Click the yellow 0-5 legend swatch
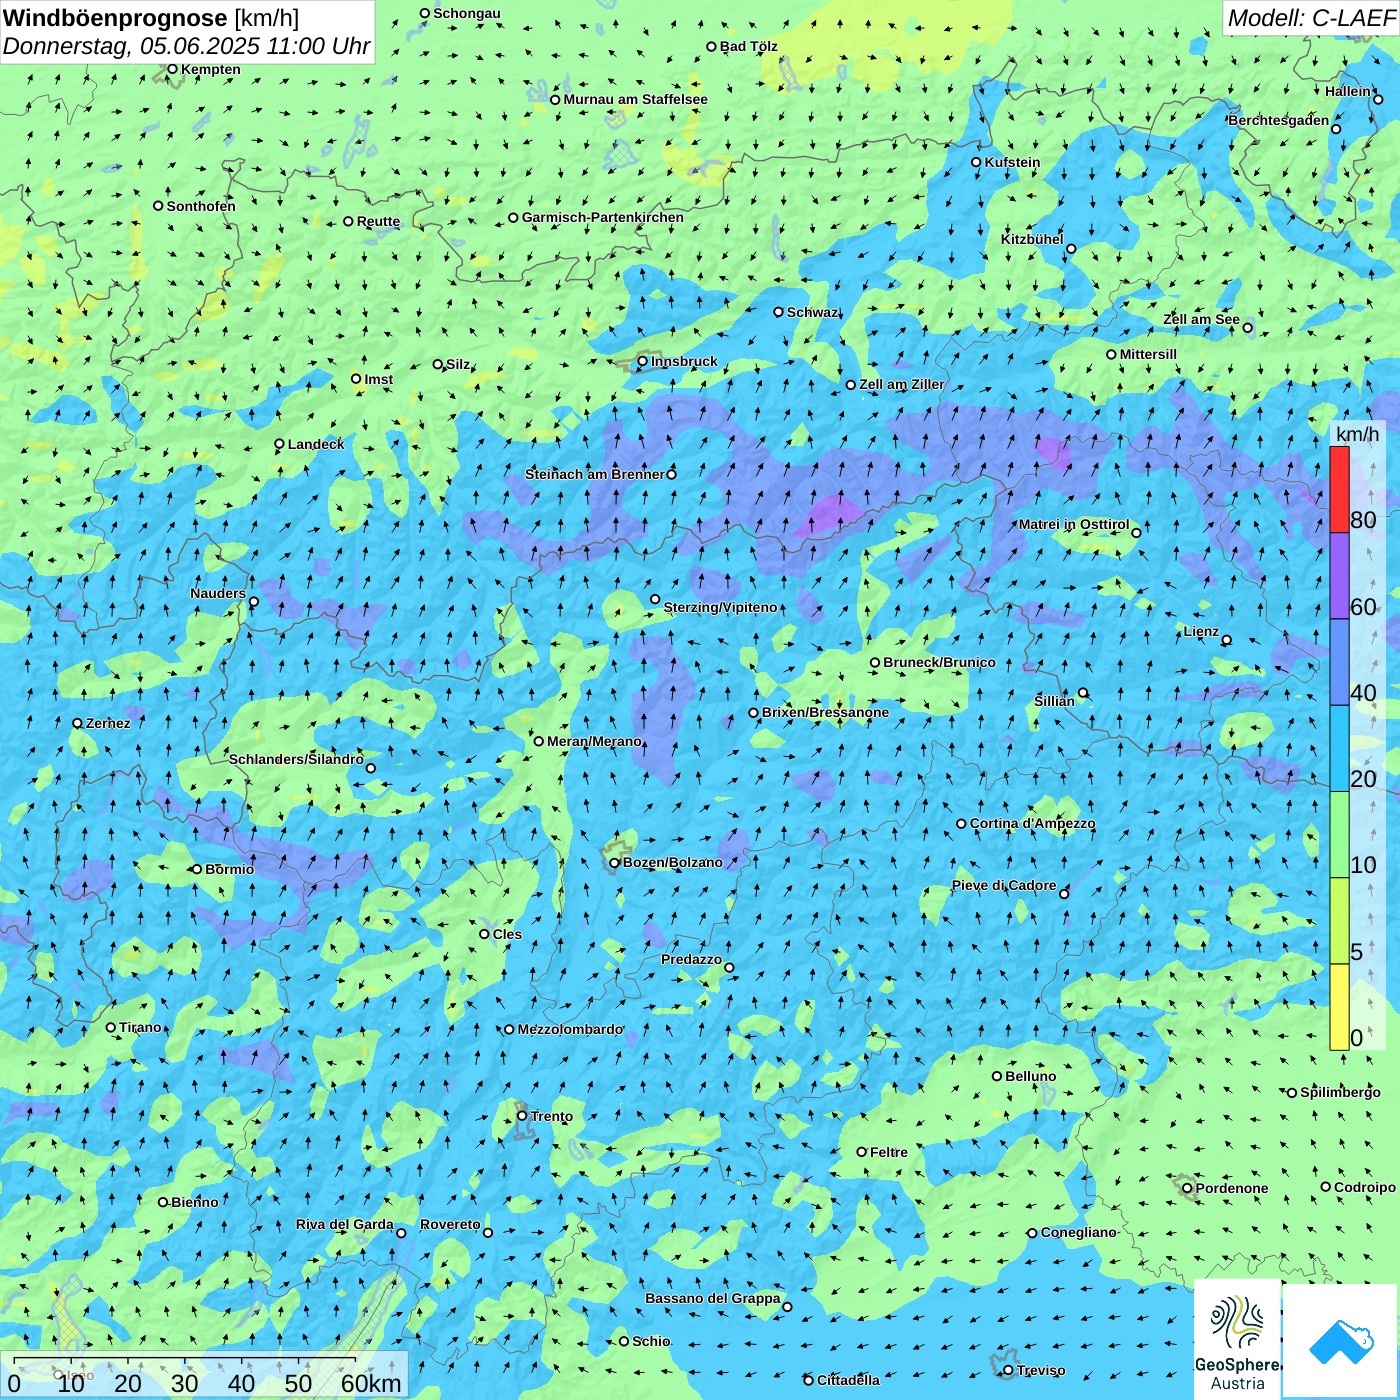This screenshot has width=1400, height=1400. 1339,1007
